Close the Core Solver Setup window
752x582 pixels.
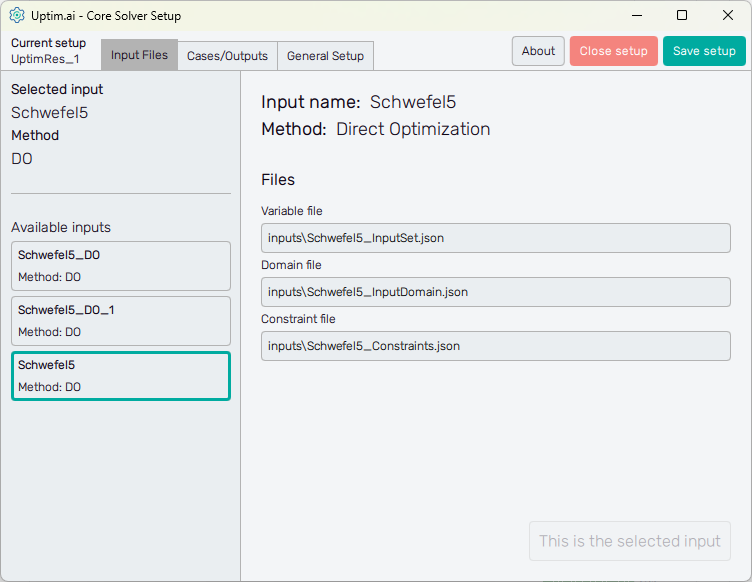click(x=727, y=16)
